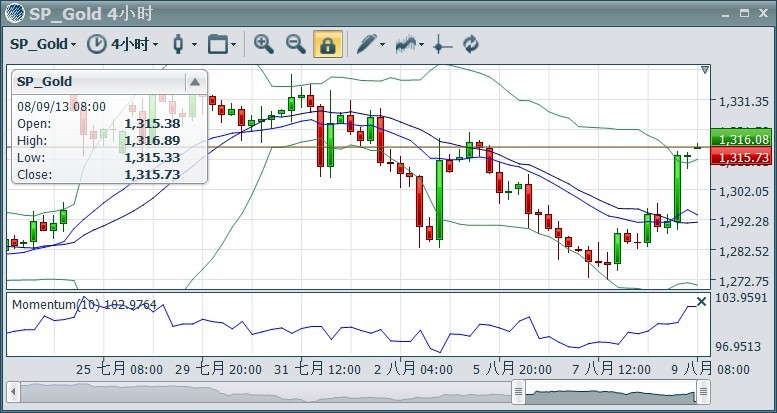The image size is (777, 413).
Task: Open the SP_Gold instrument dropdown
Action: [x=43, y=44]
